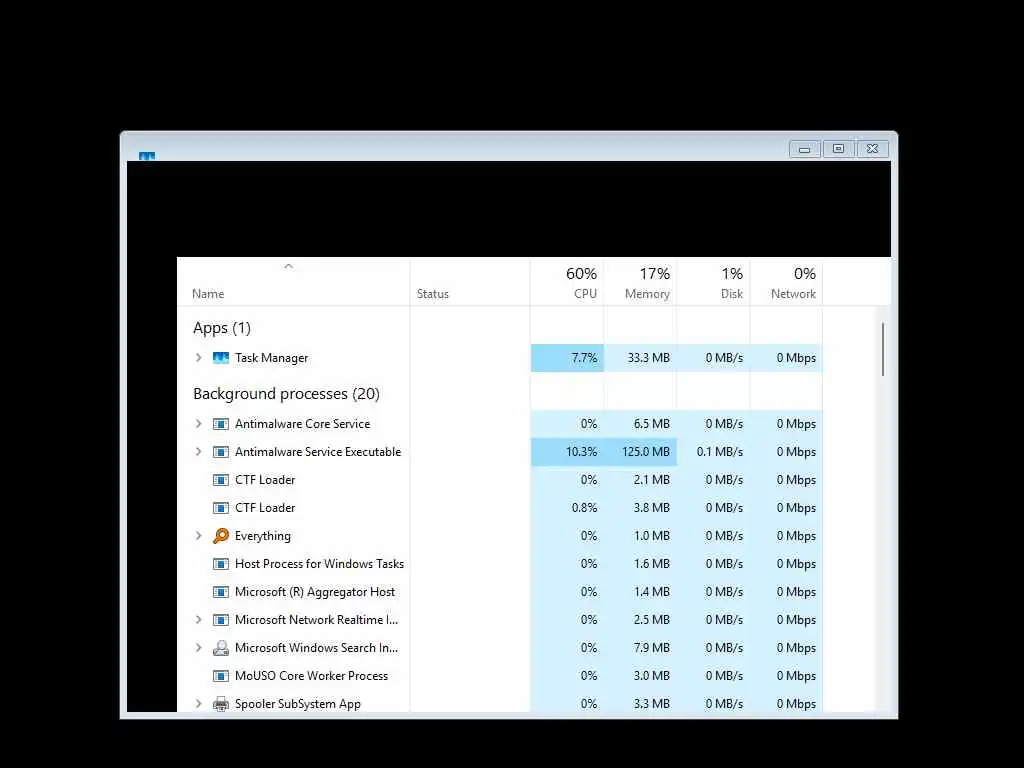The width and height of the screenshot is (1024, 768).
Task: Expand Spooler SubSystem App row
Action: [x=199, y=703]
